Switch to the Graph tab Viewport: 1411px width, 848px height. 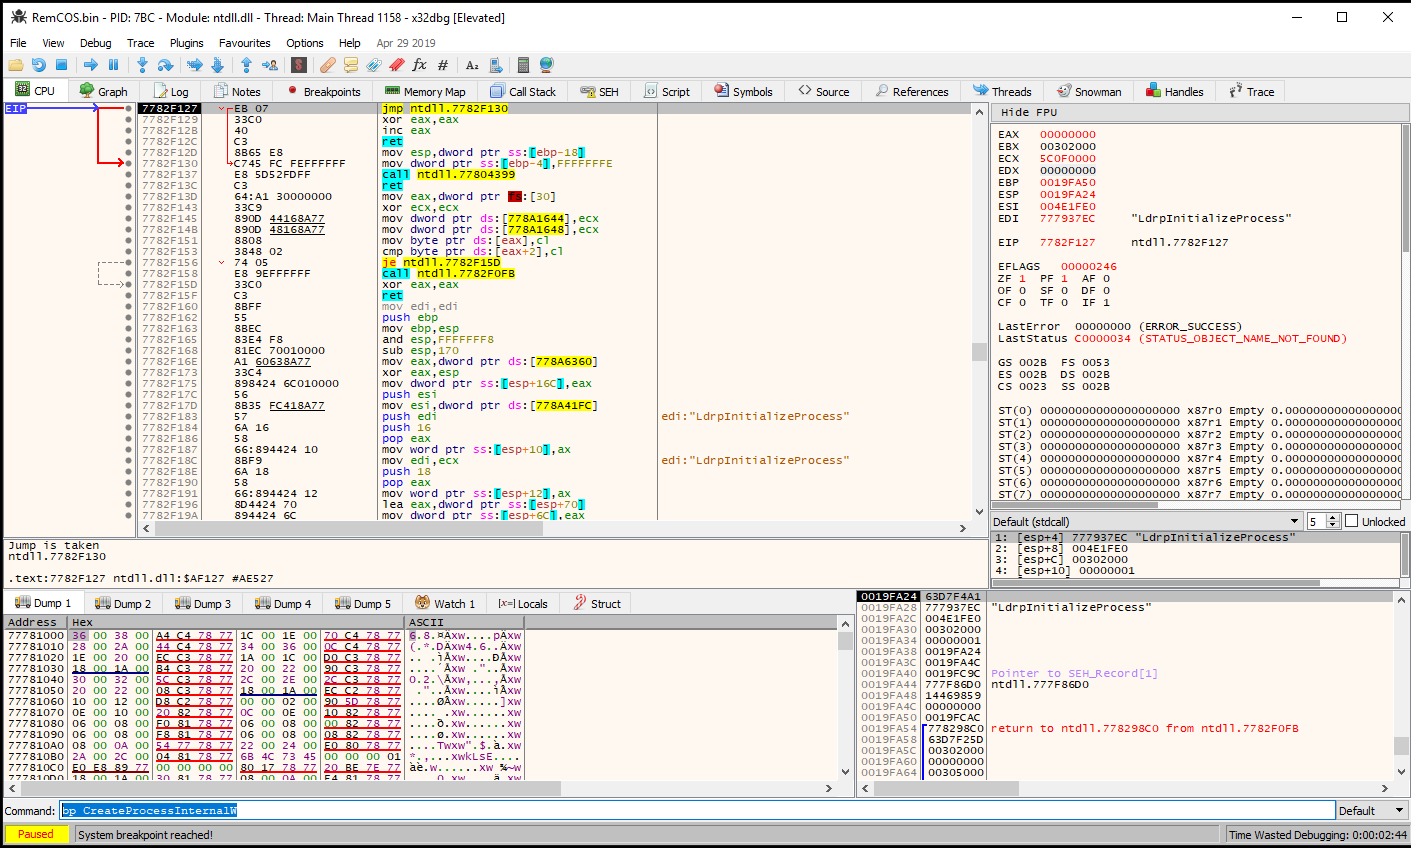(x=103, y=91)
